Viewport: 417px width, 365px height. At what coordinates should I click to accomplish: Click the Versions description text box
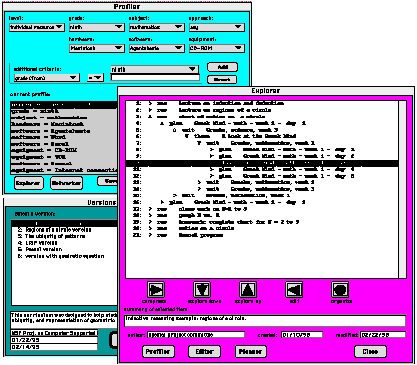click(64, 319)
